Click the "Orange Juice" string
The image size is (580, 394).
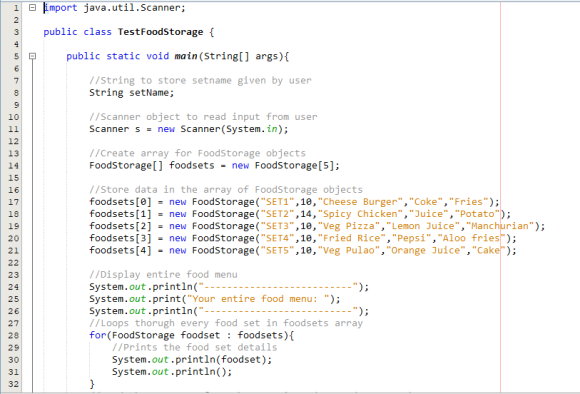(x=426, y=250)
